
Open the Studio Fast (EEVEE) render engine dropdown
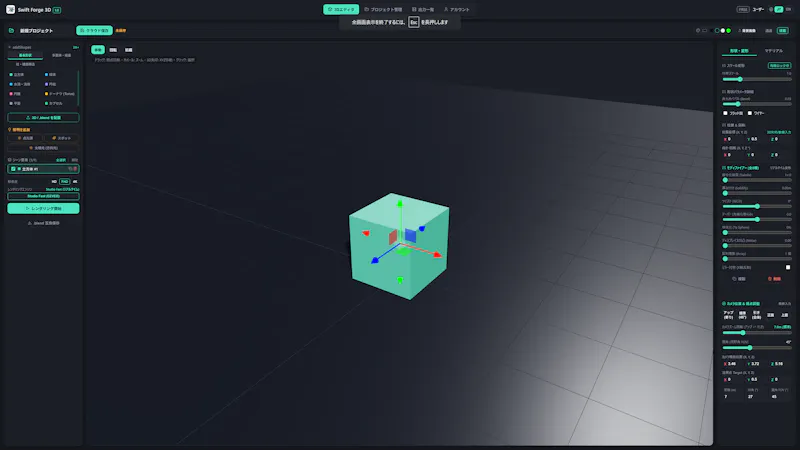tap(43, 196)
